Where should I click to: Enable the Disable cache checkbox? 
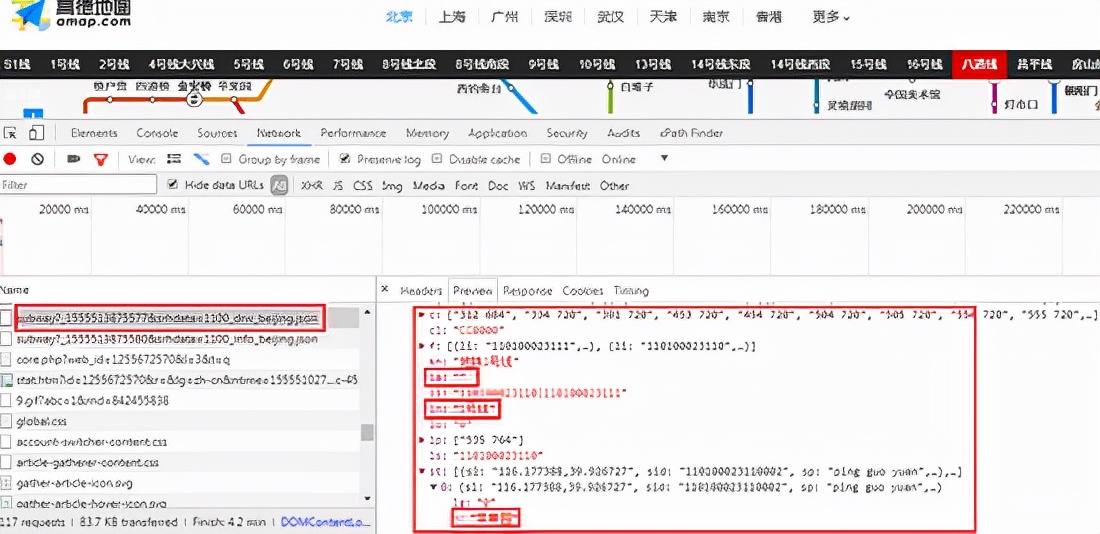point(437,159)
